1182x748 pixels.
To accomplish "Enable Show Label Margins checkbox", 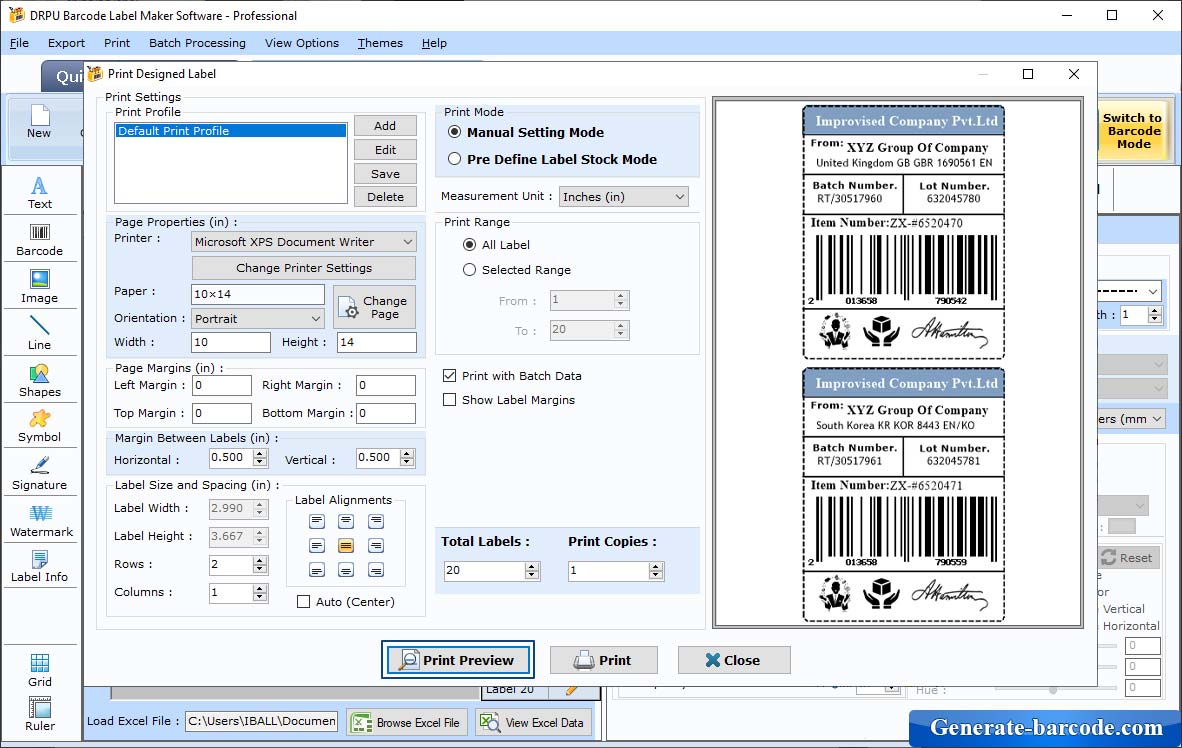I will (449, 400).
